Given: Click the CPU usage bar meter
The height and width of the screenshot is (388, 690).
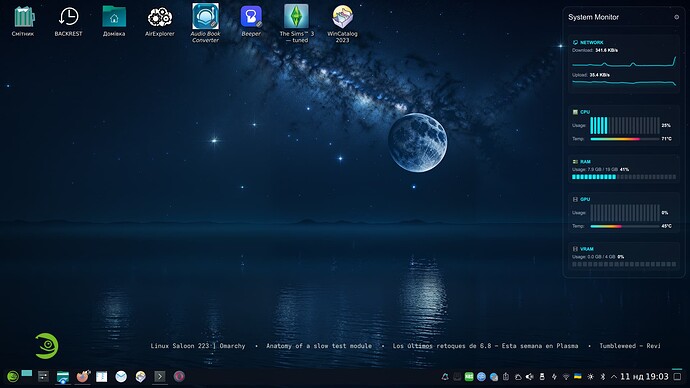Looking at the screenshot, I should (x=624, y=125).
